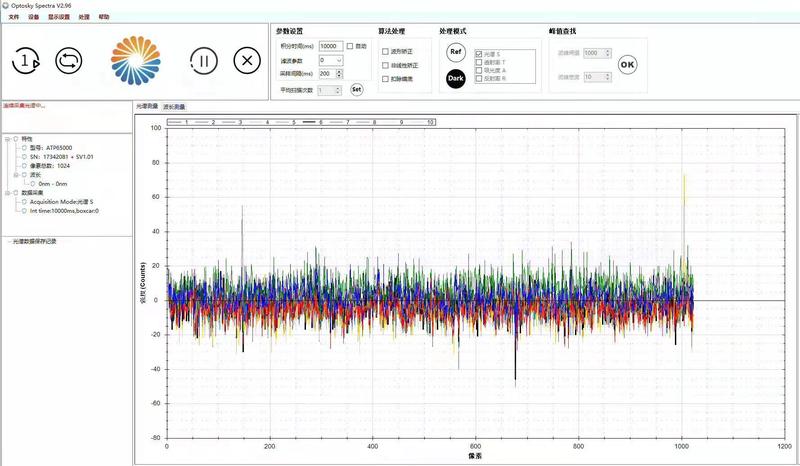Click the OK peak search button

(x=627, y=64)
